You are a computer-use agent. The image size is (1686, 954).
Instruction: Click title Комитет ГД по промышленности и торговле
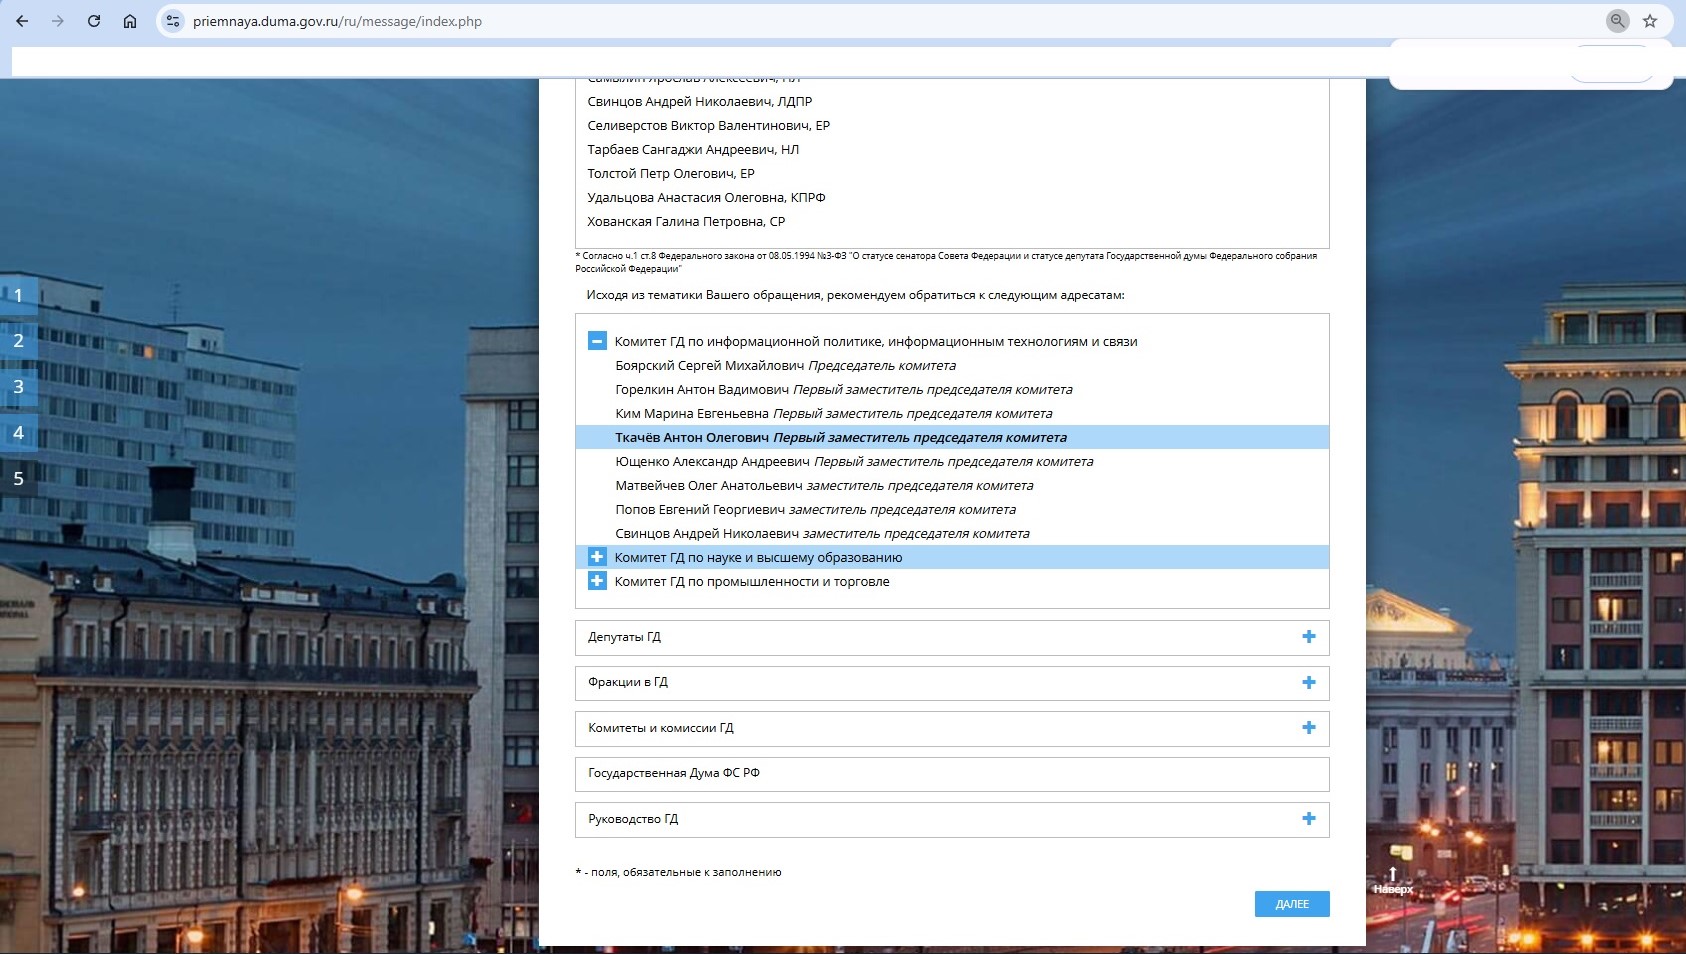point(752,582)
